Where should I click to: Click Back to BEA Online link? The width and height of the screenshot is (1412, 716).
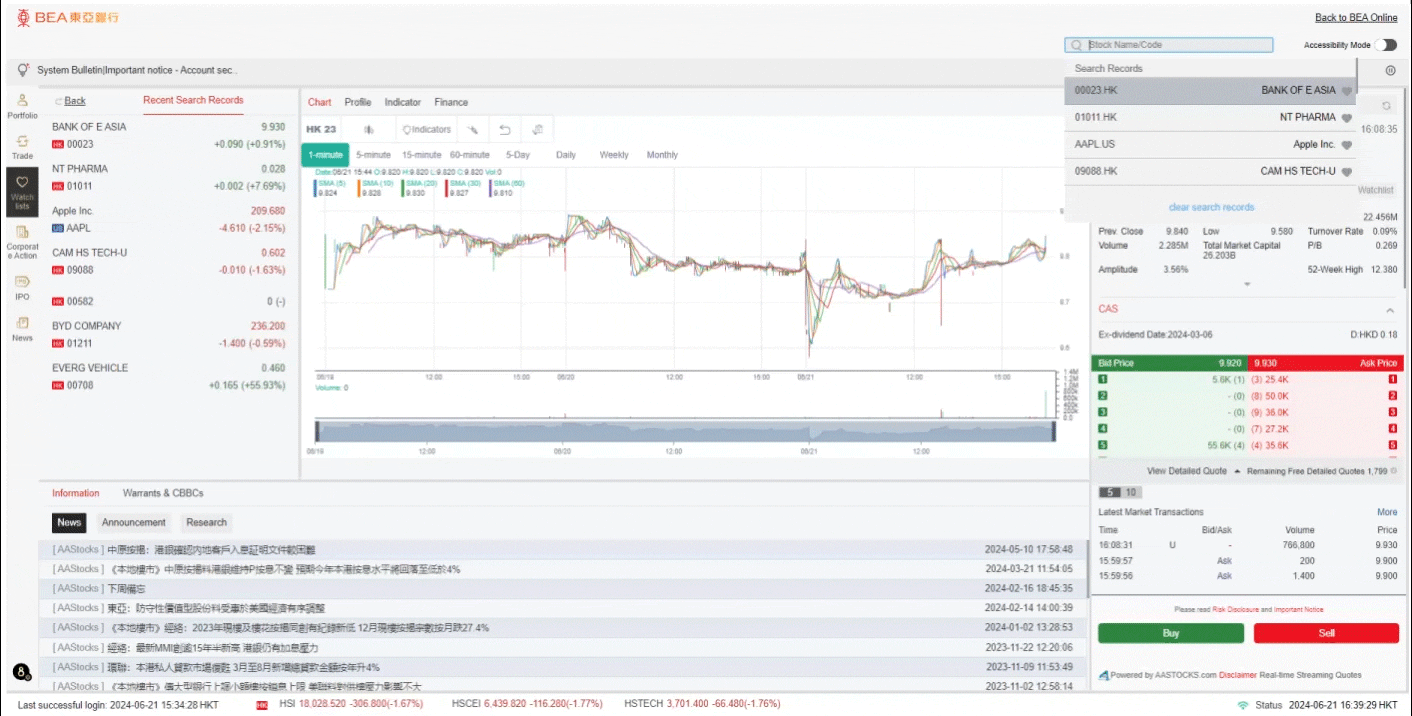1356,18
